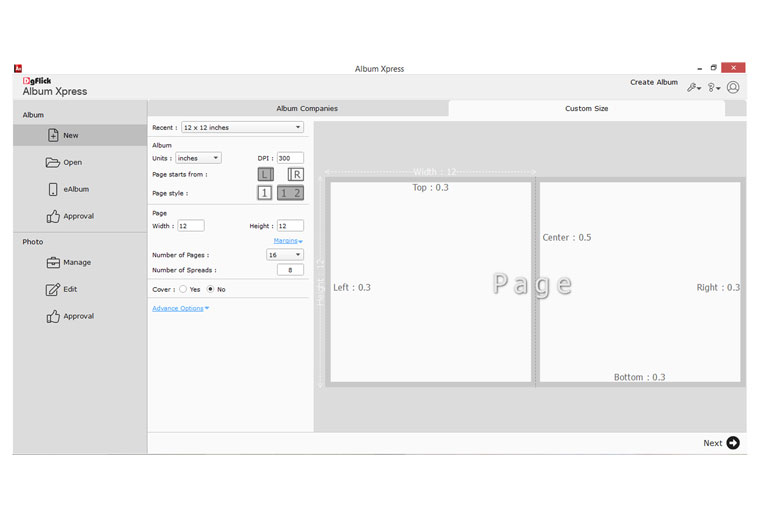Image resolution: width=760 pixels, height=520 pixels.
Task: Click into the page Height field
Action: 290,226
